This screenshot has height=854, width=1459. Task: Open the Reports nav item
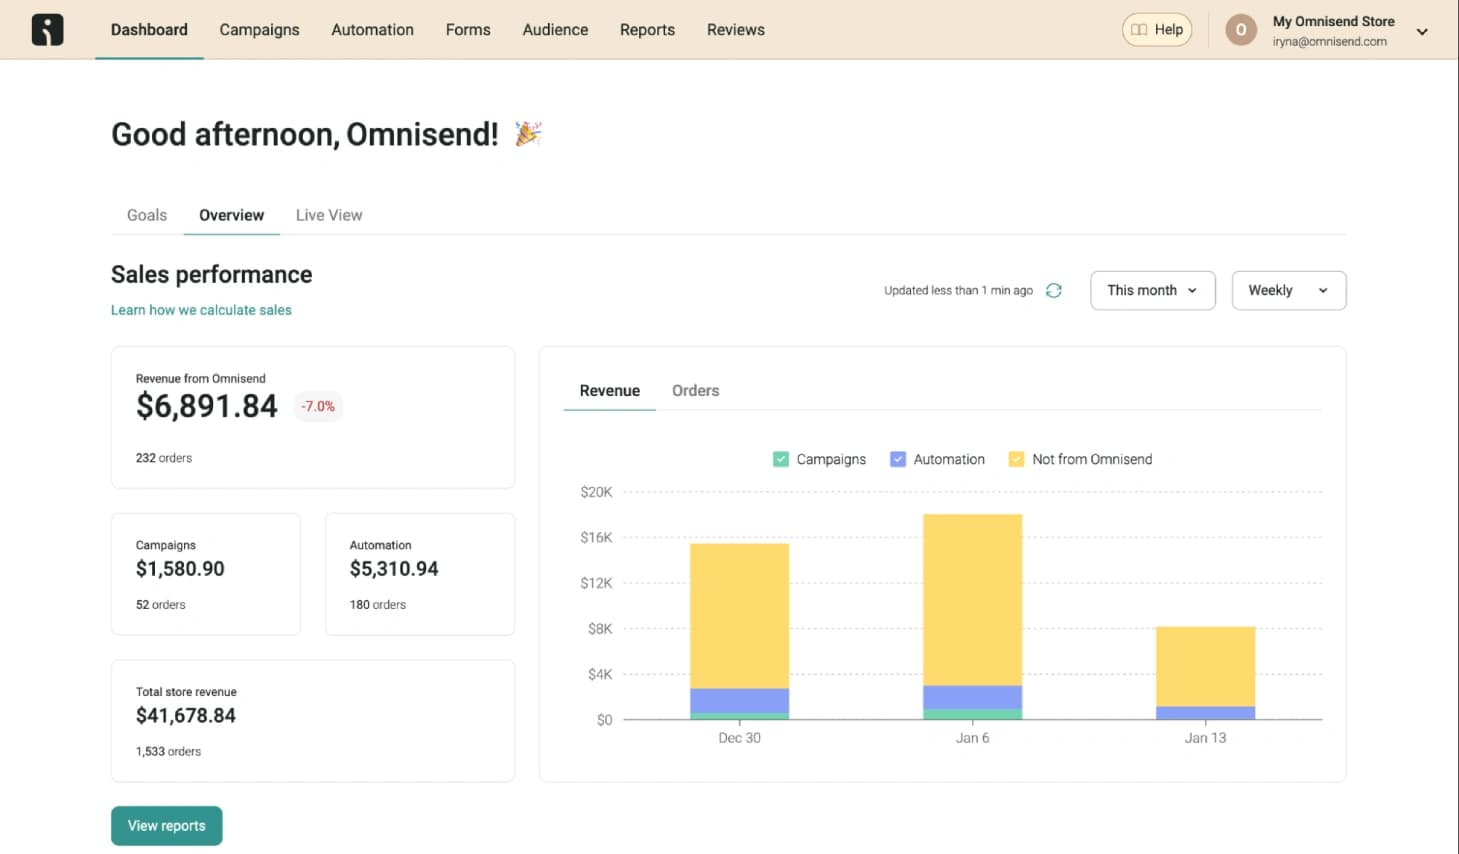[647, 30]
